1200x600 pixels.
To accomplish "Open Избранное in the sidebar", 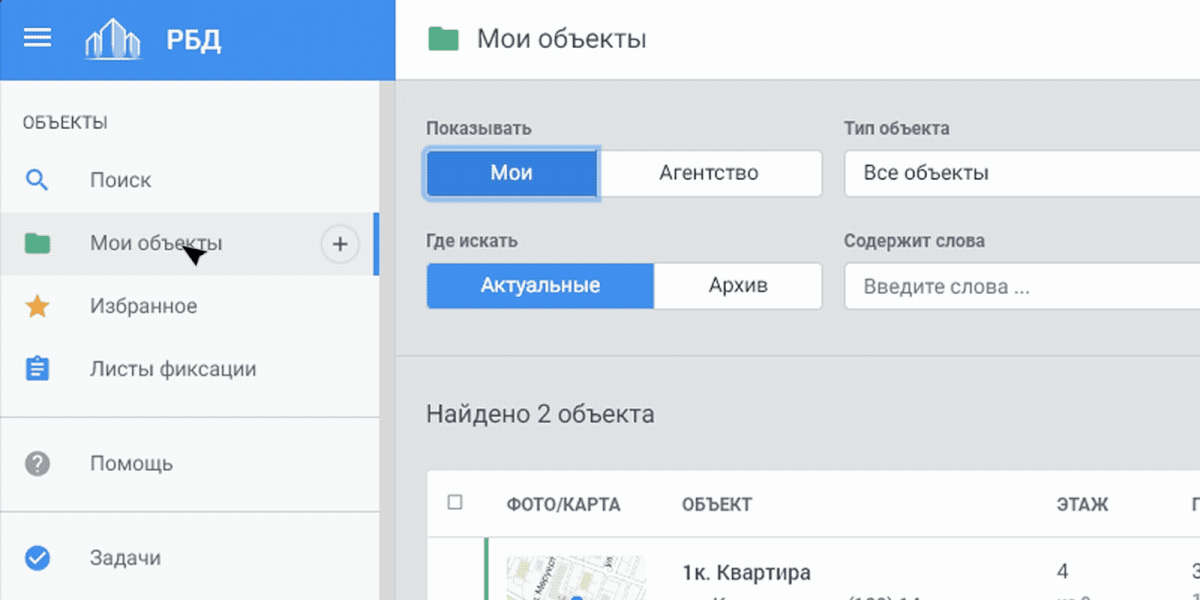I will 143,306.
